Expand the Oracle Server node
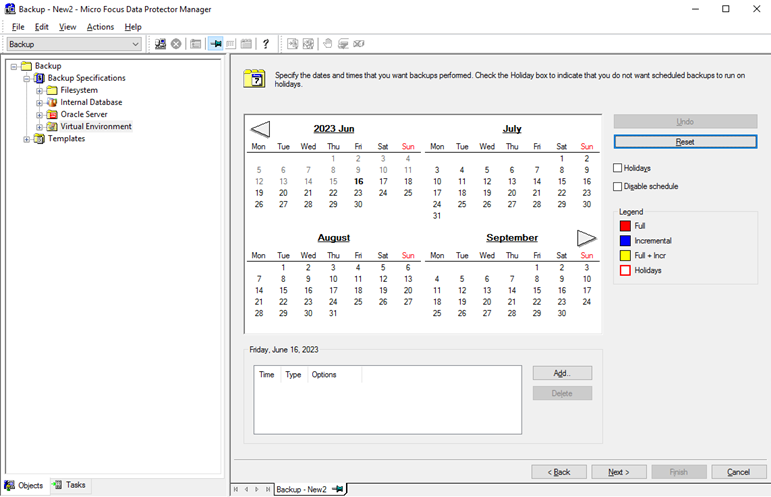The width and height of the screenshot is (771, 497). coord(39,115)
